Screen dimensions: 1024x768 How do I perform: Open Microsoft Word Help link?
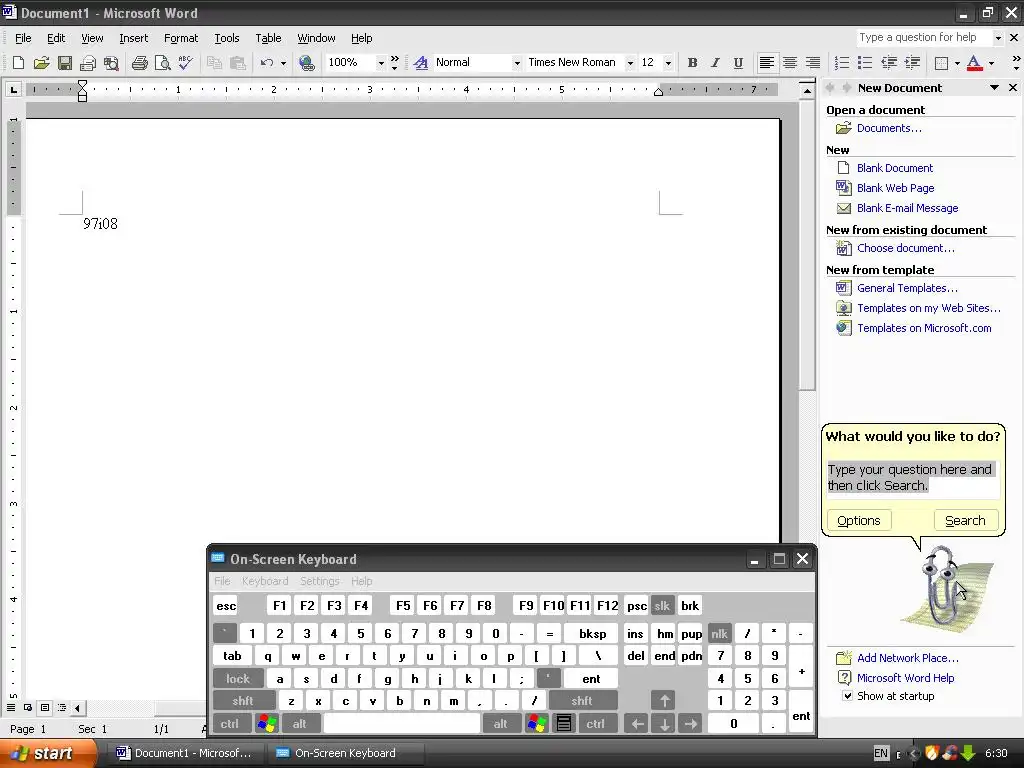(x=905, y=678)
